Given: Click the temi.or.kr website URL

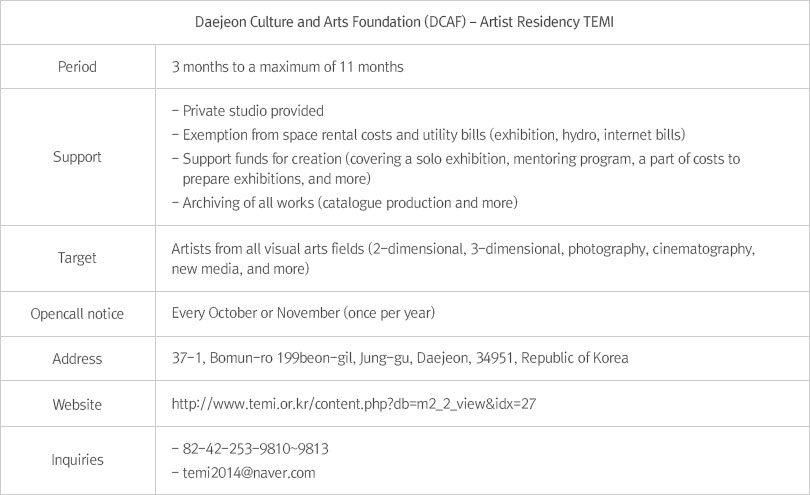Looking at the screenshot, I should click(355, 404).
